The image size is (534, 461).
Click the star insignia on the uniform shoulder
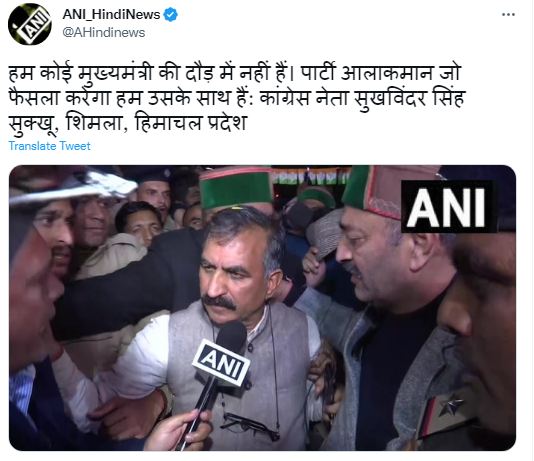[451, 405]
